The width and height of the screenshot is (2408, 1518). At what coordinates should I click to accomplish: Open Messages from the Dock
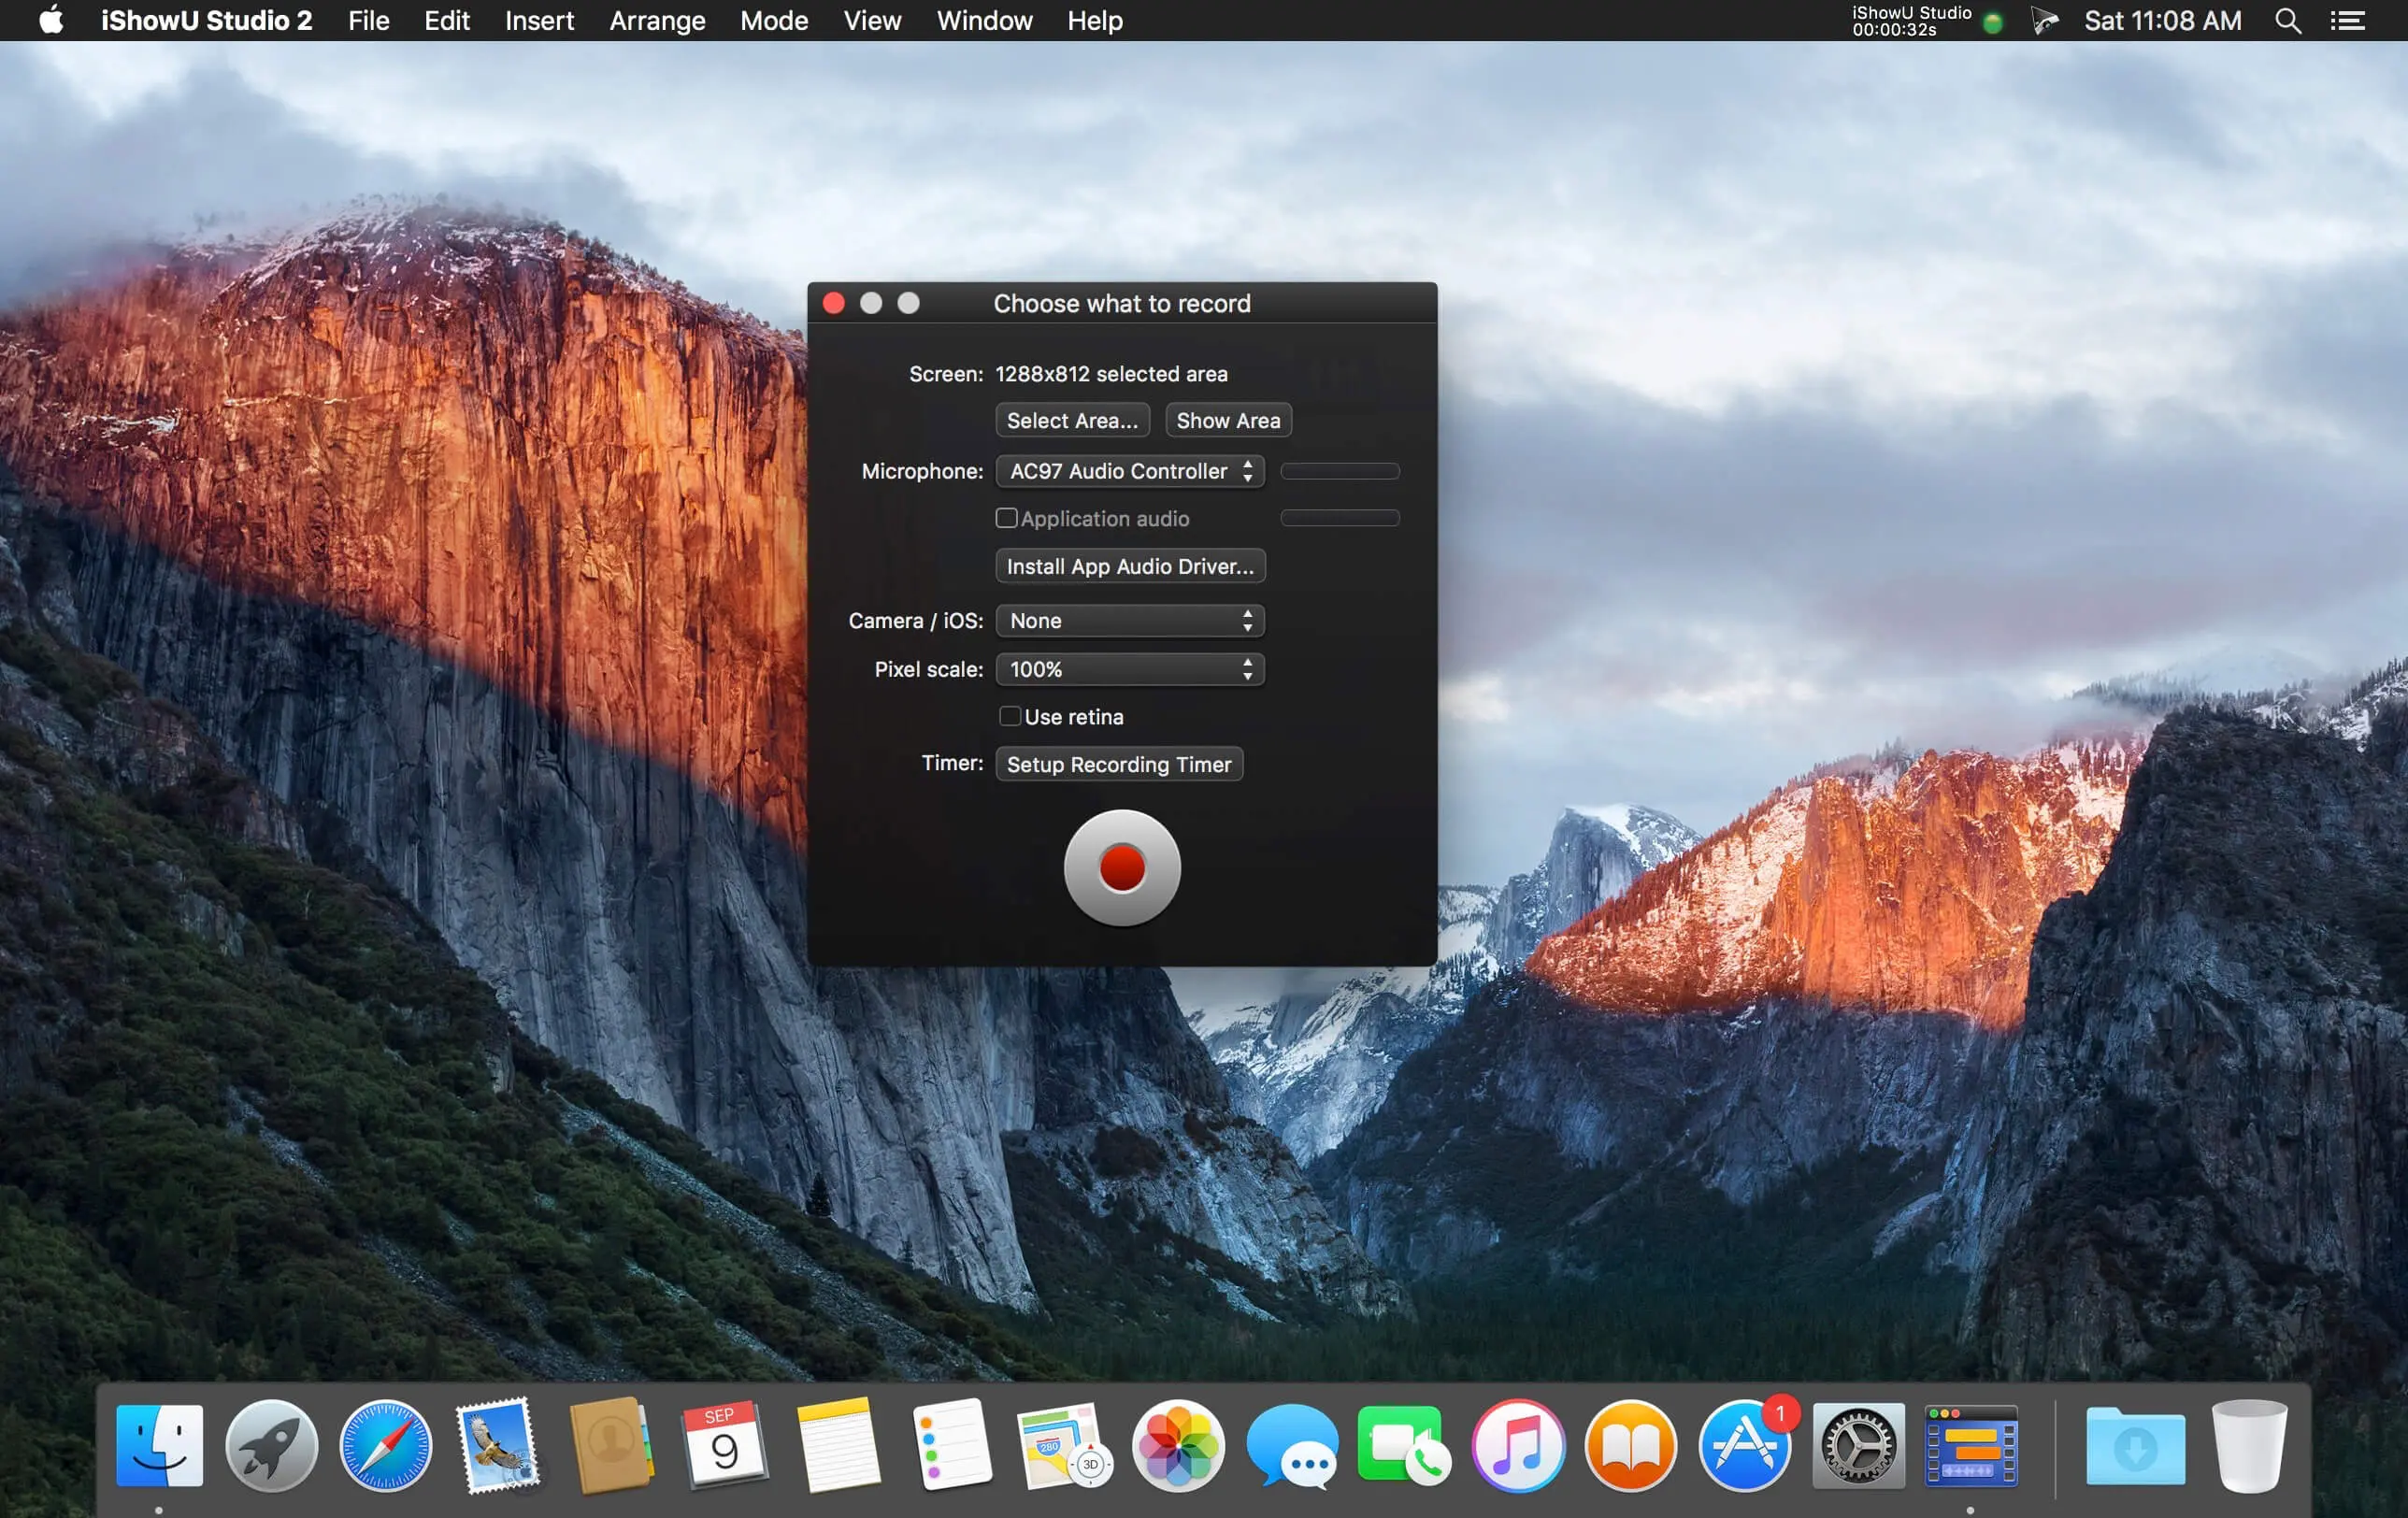[x=1293, y=1445]
